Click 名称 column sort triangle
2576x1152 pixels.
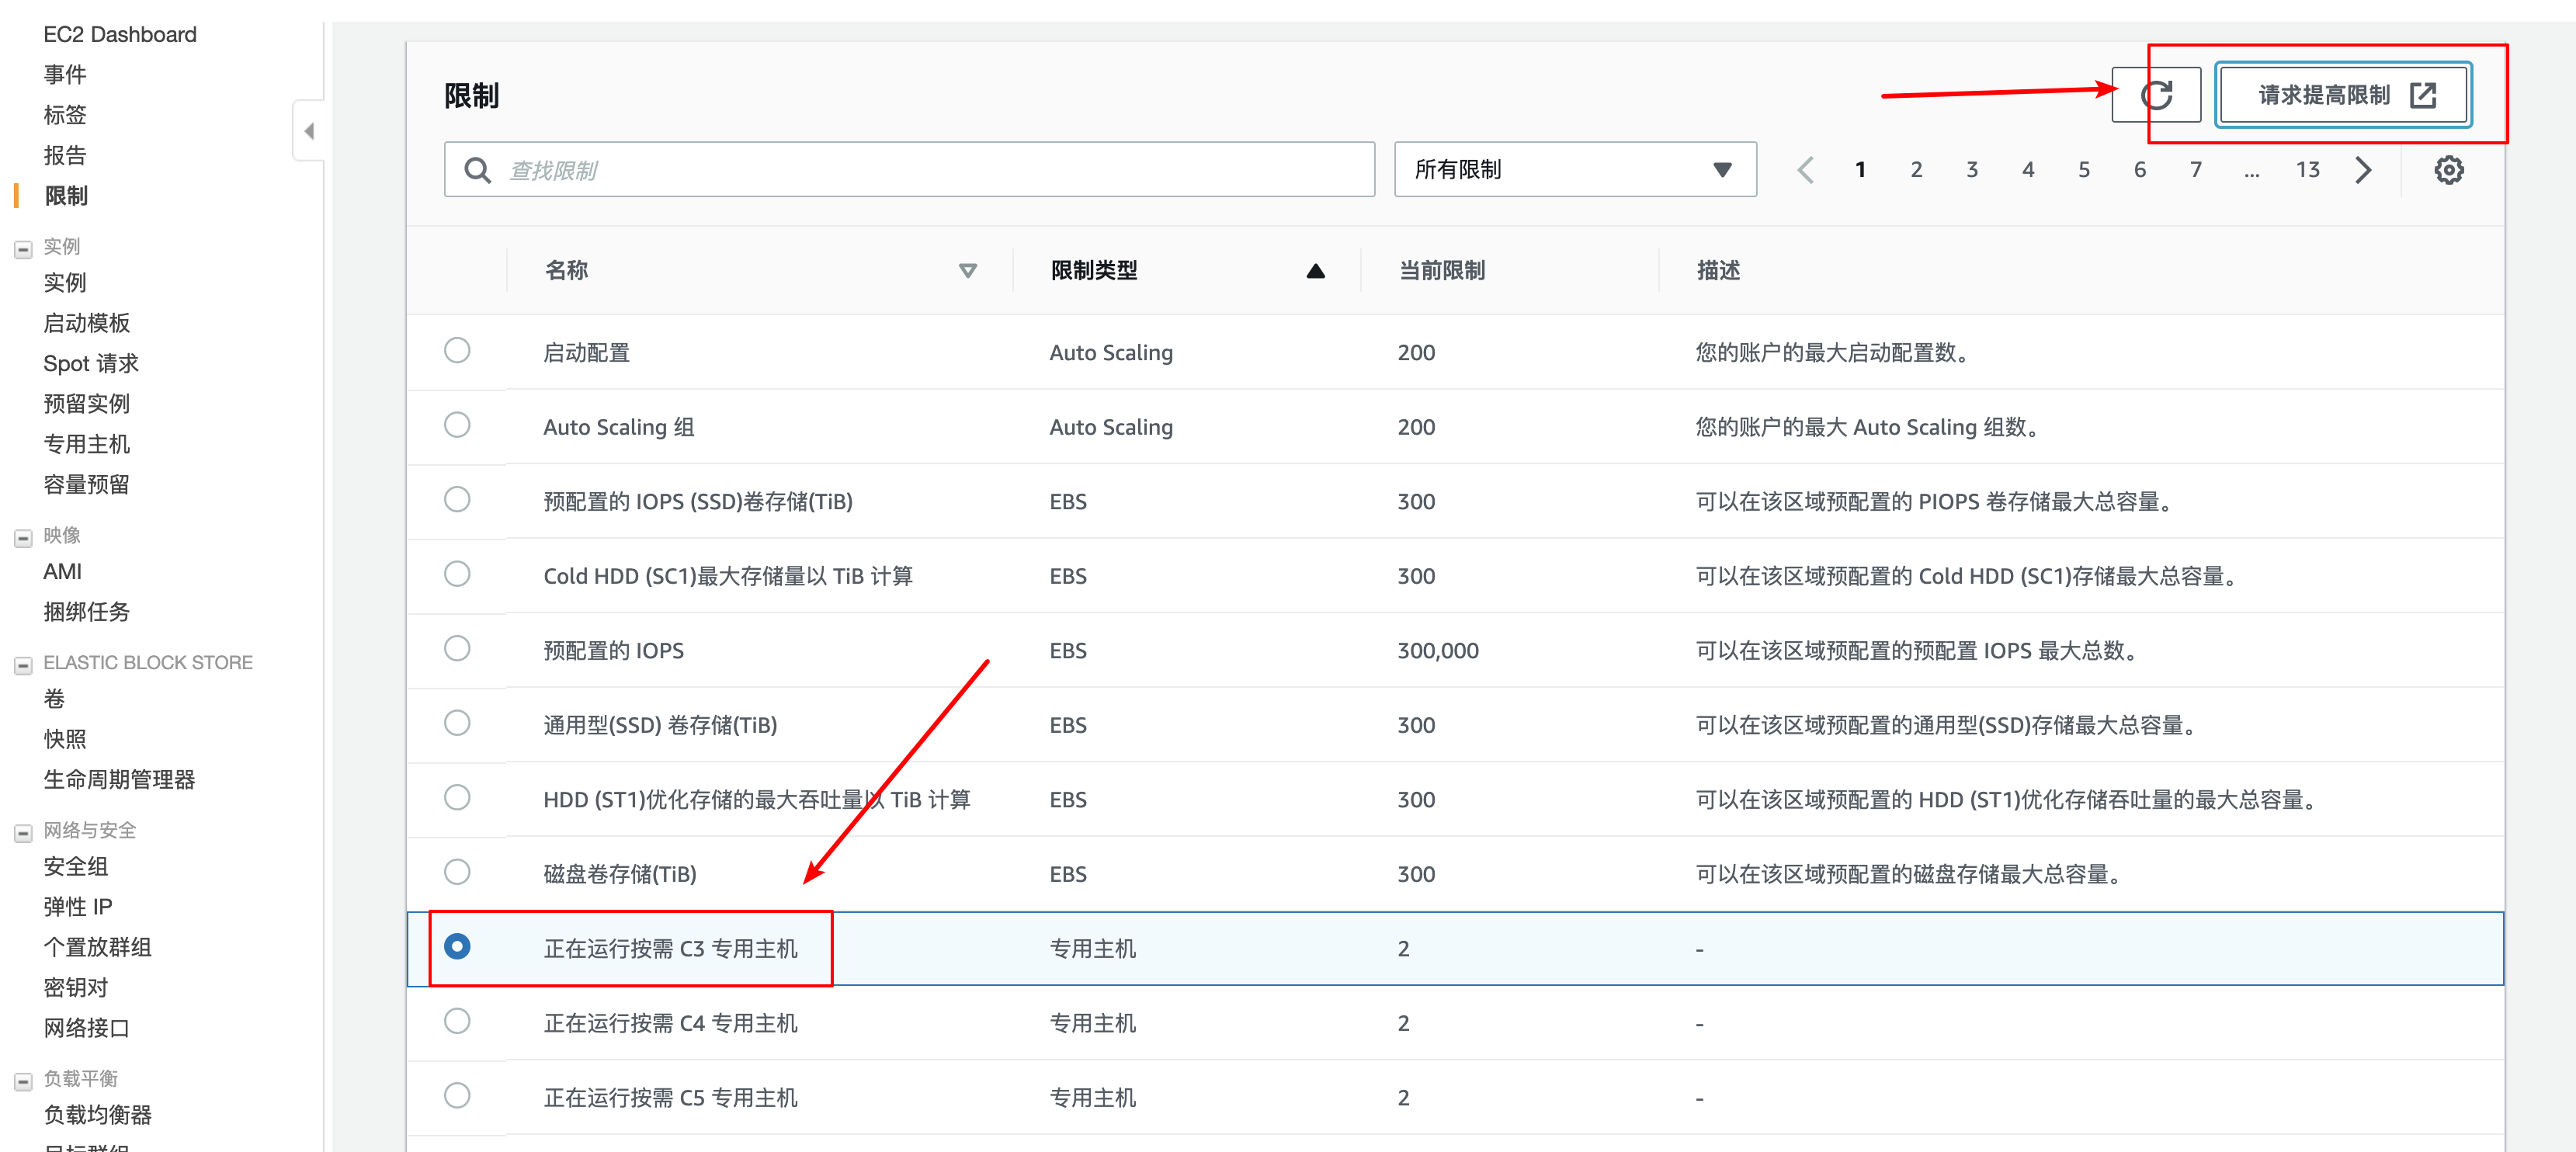(967, 271)
